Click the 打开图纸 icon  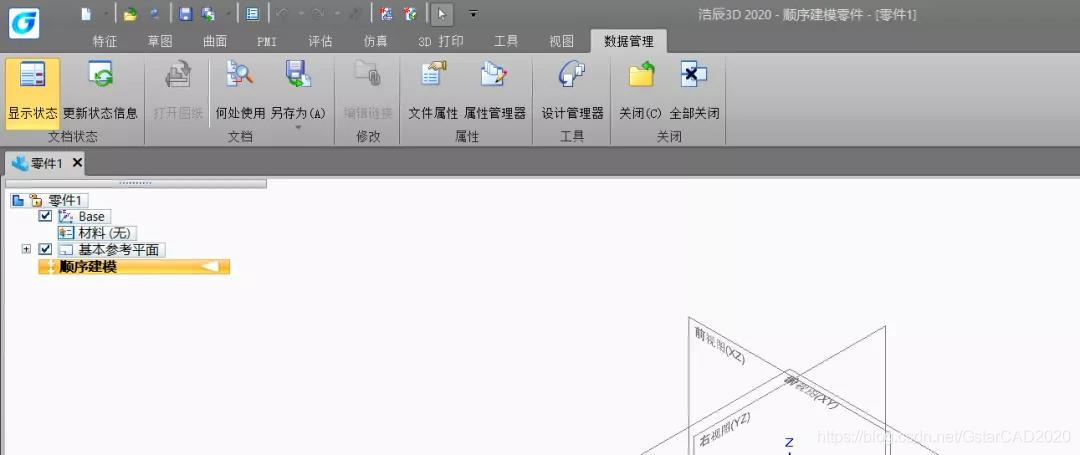[x=178, y=74]
